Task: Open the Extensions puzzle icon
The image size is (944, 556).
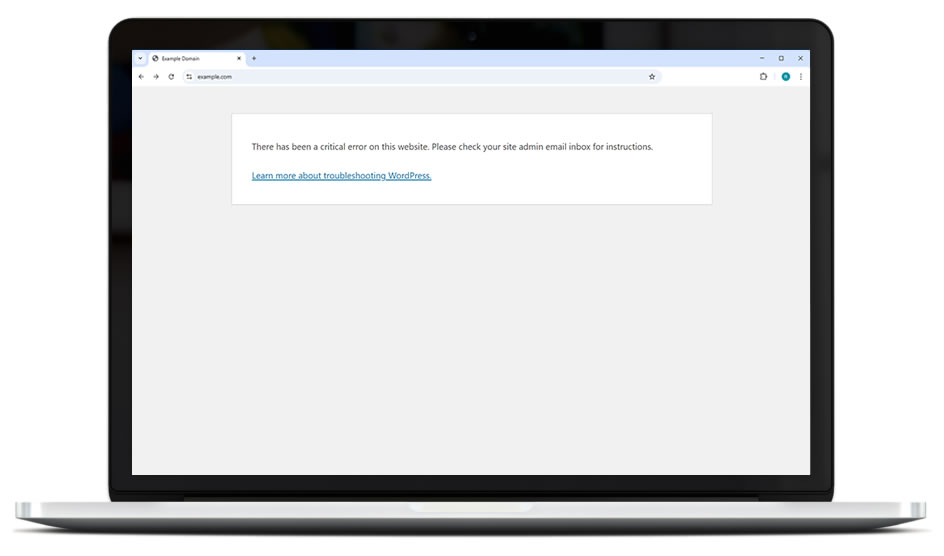Action: 764,76
